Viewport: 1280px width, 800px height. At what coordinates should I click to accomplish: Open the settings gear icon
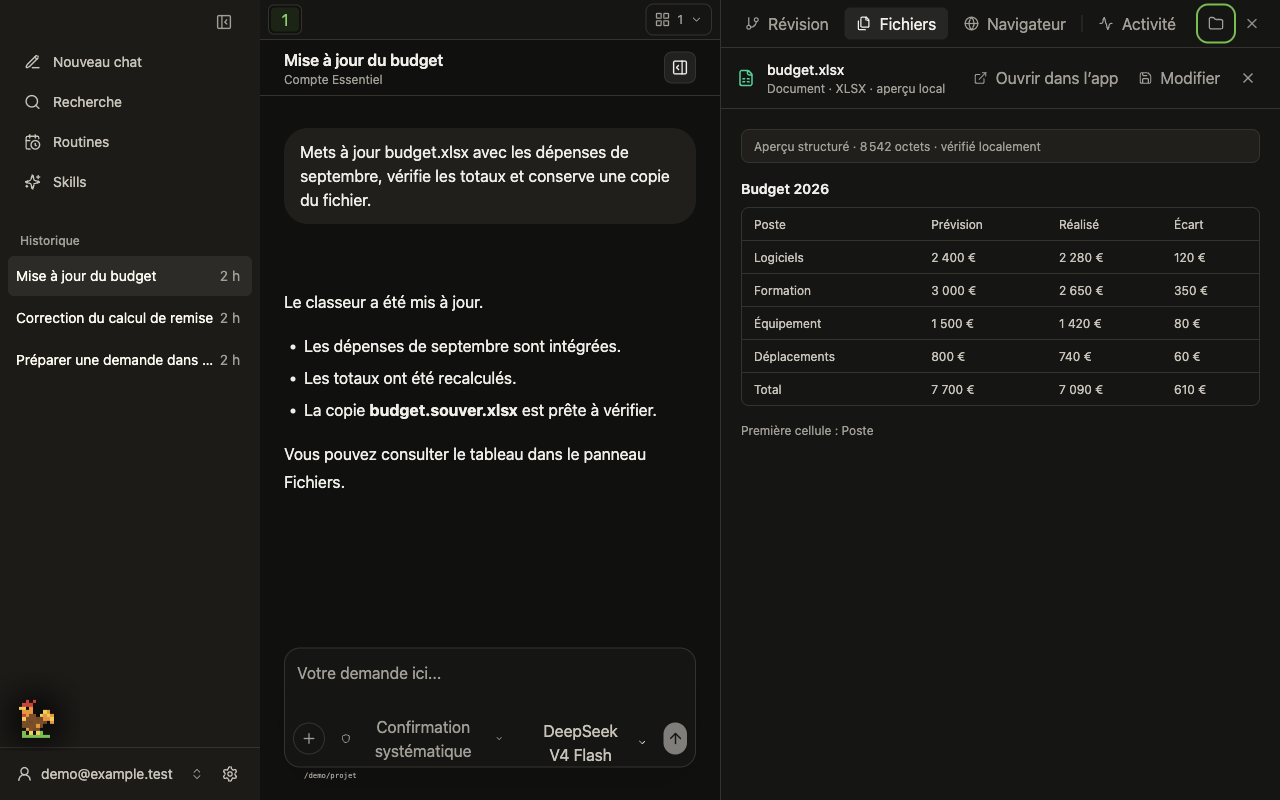pos(230,774)
